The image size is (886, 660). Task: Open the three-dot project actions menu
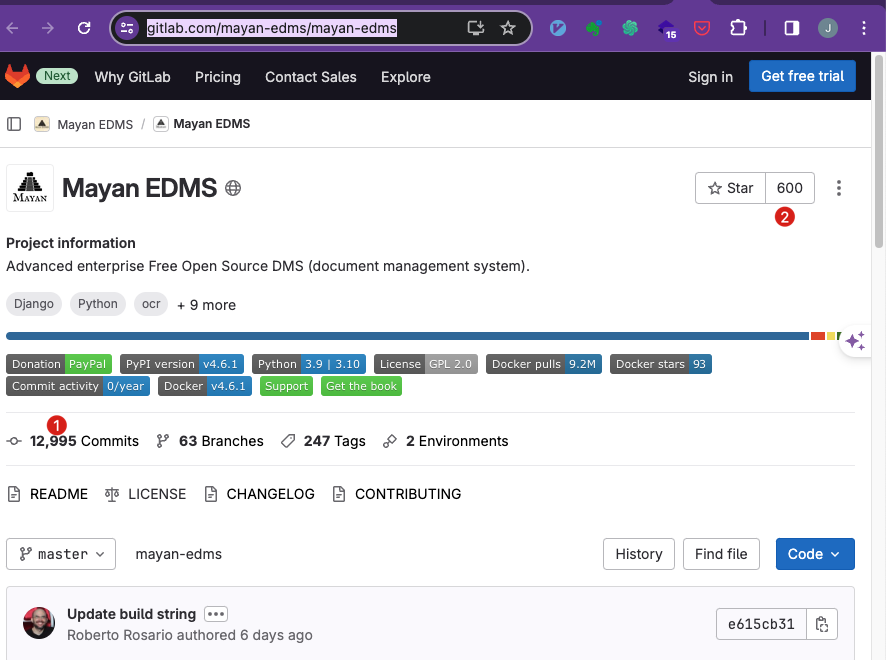[x=839, y=188]
